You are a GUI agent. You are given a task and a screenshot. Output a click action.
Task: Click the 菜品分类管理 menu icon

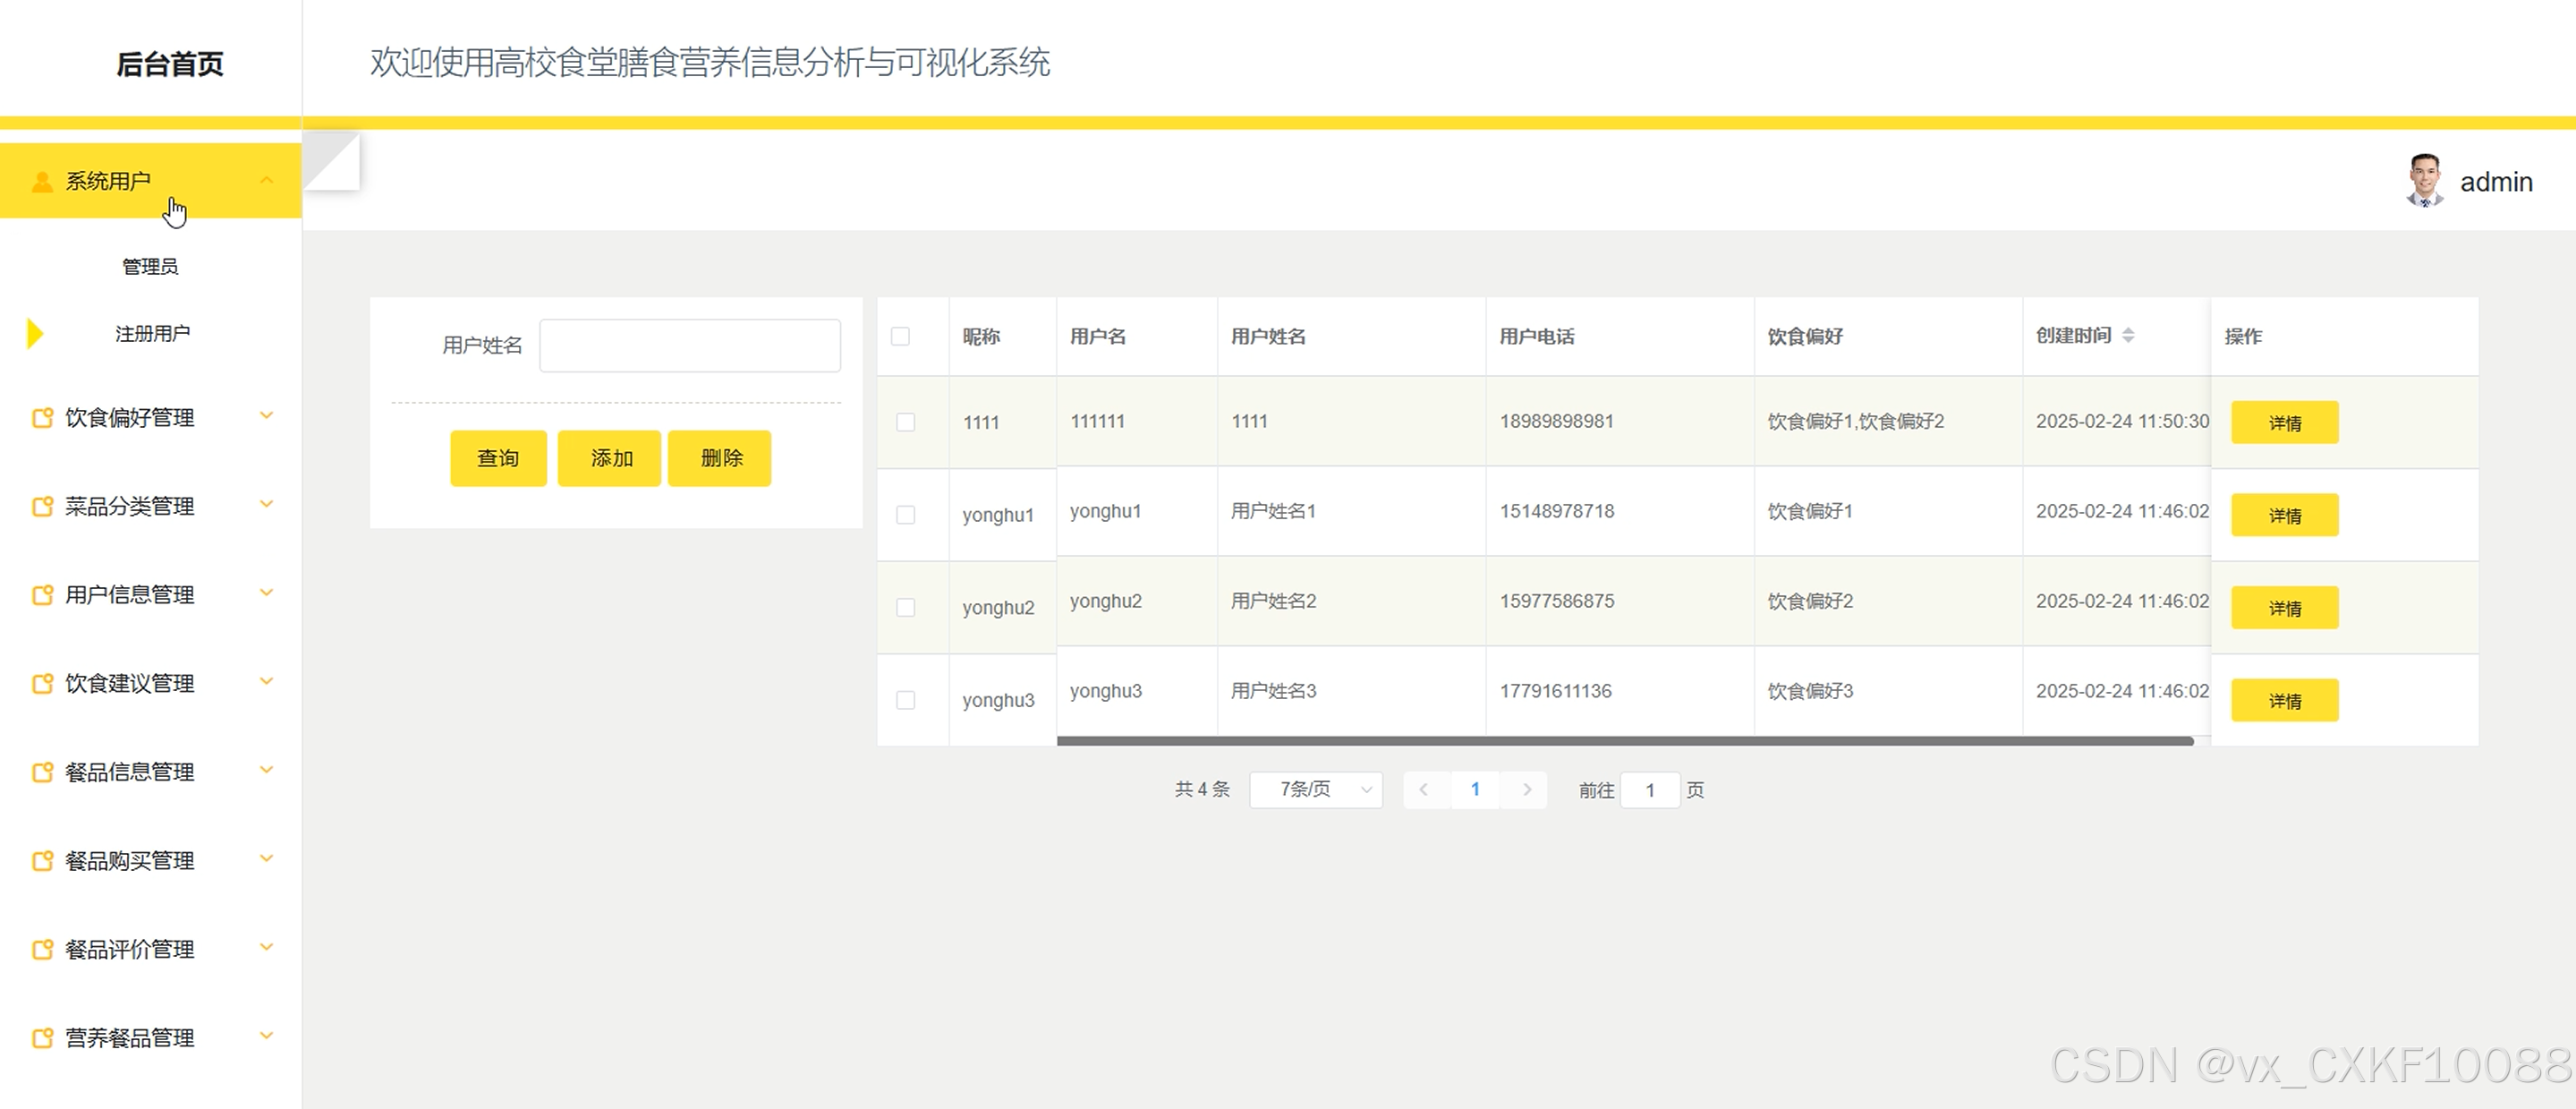[x=42, y=507]
